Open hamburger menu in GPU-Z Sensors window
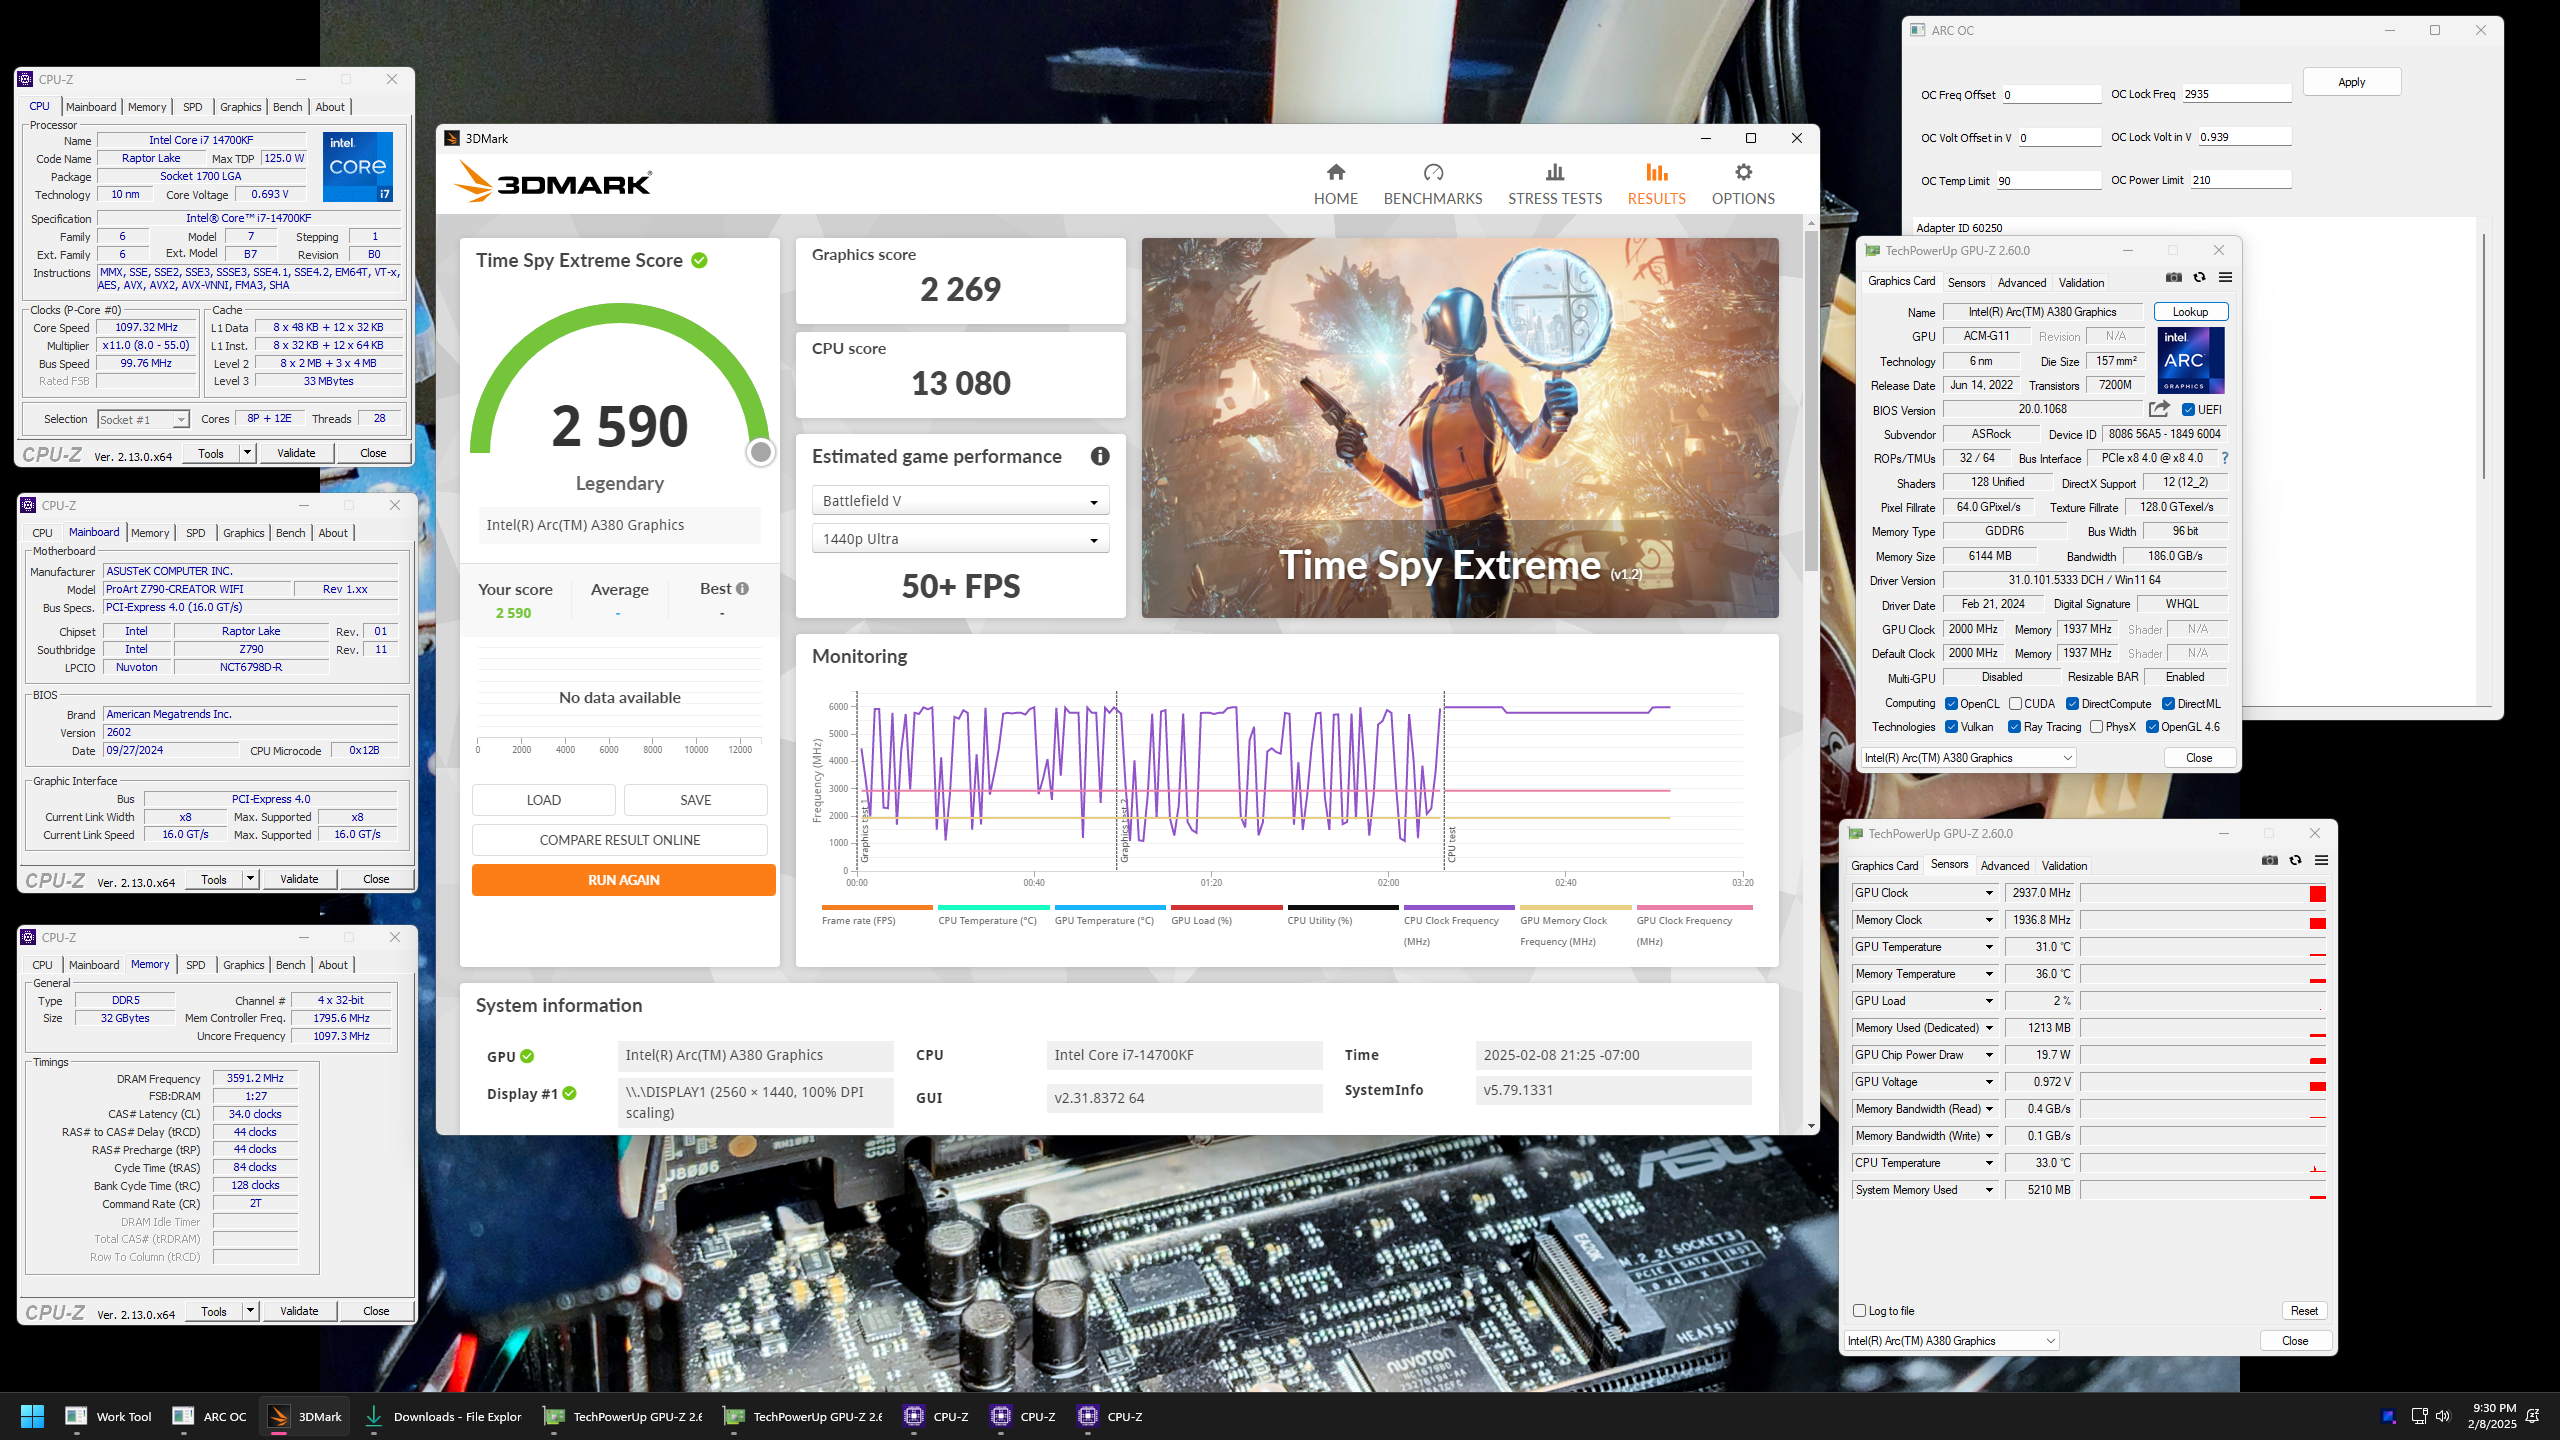2560x1440 pixels. click(x=2321, y=860)
